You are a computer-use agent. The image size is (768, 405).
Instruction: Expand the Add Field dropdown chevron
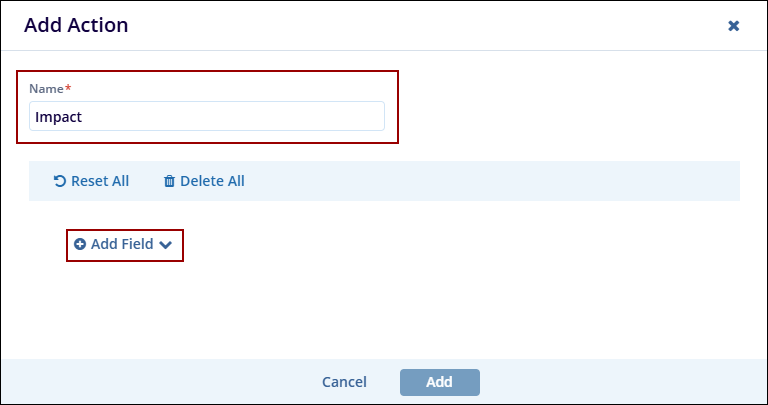coord(166,244)
